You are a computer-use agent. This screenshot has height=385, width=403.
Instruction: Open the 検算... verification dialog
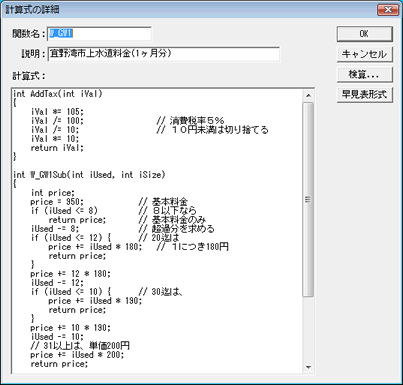[365, 74]
